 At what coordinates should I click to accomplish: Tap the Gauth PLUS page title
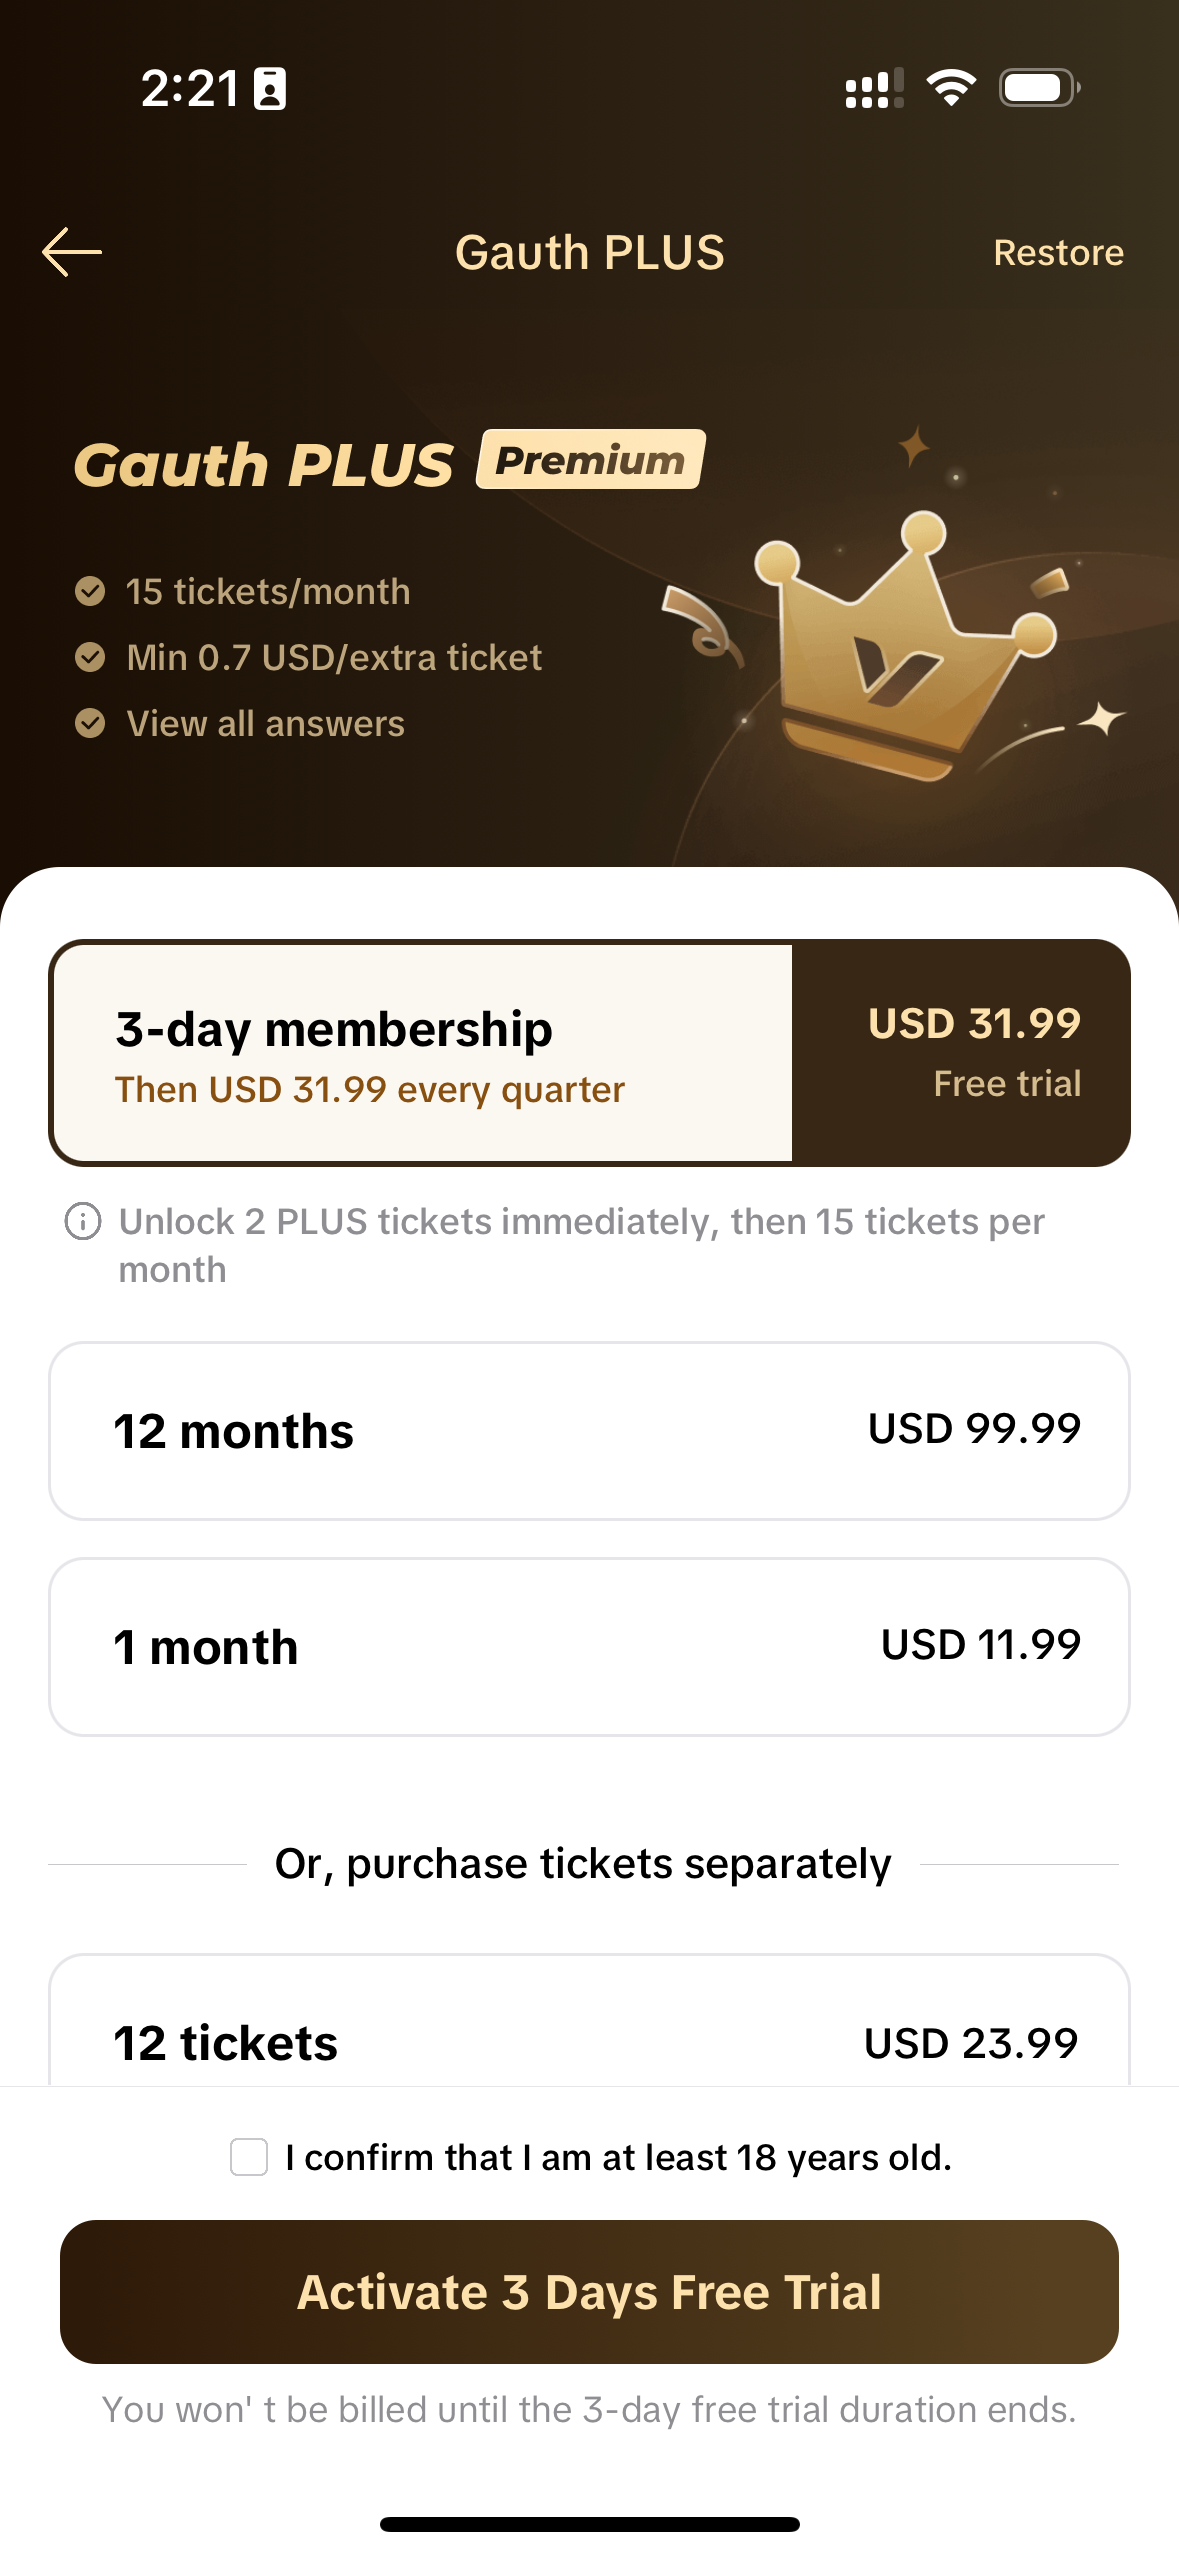pyautogui.click(x=589, y=252)
